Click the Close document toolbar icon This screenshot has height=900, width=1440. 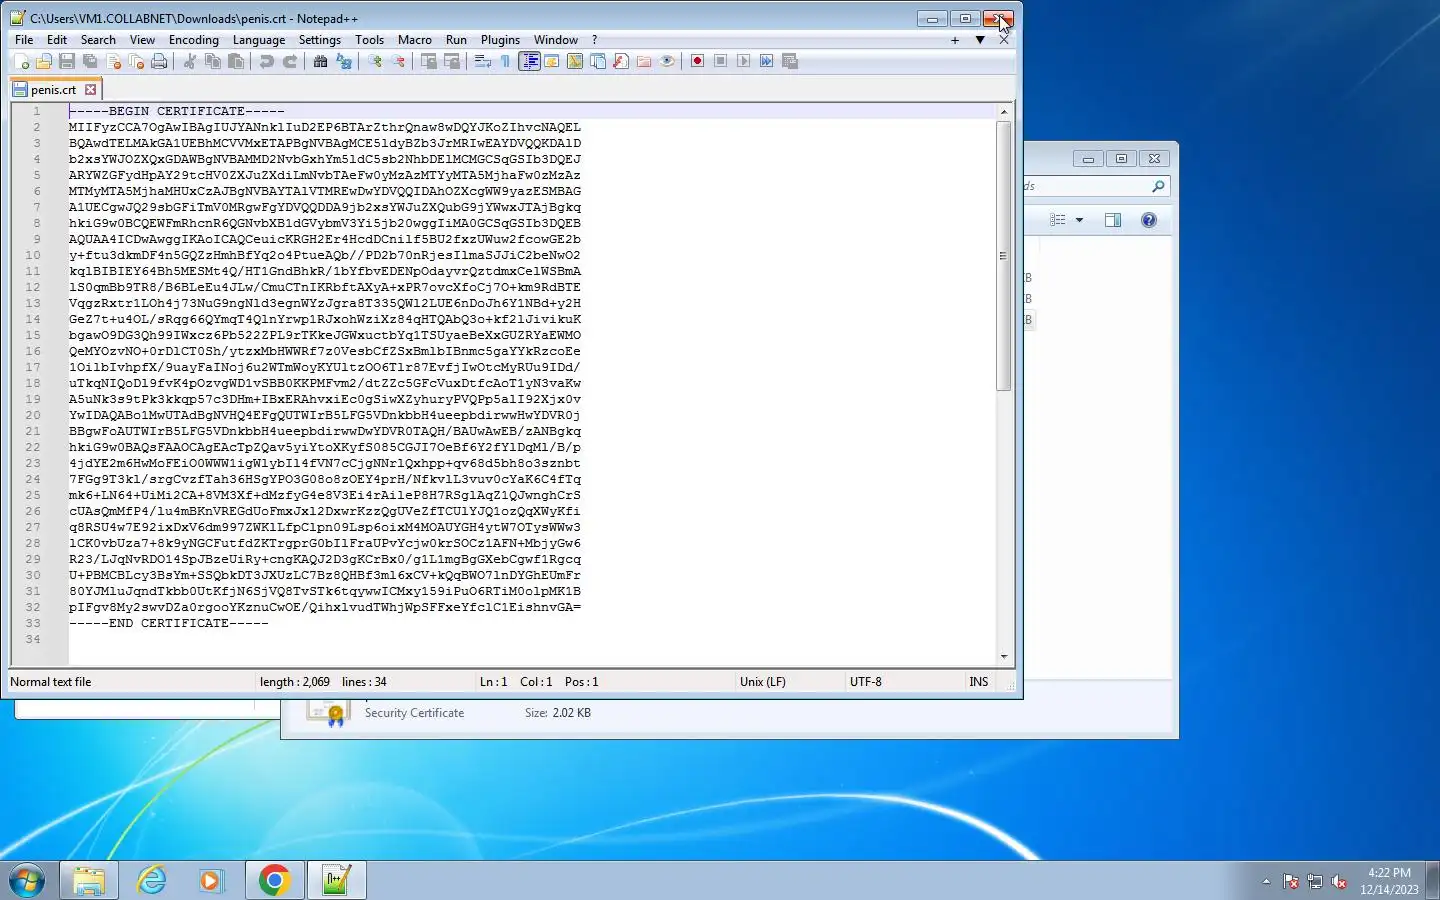[x=113, y=61]
